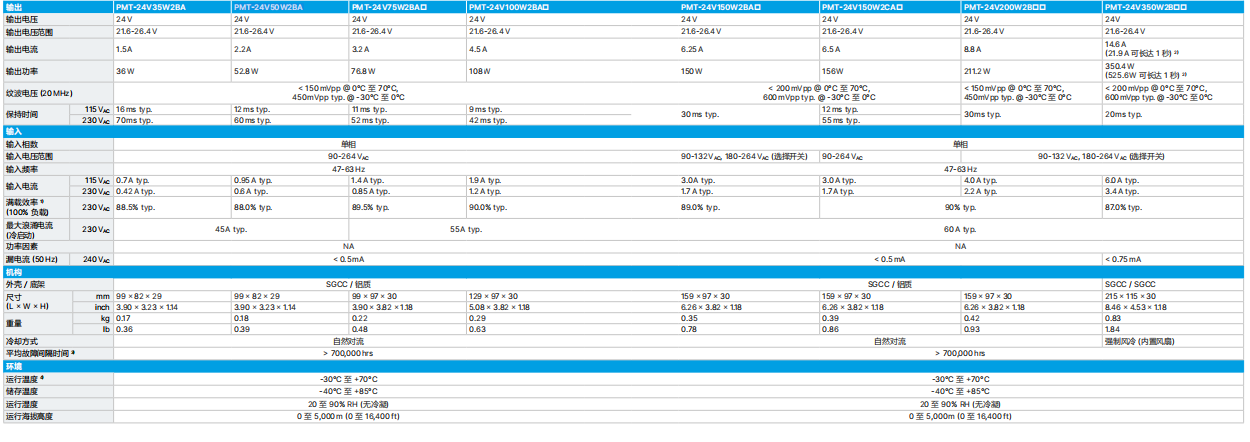Select the 纹波电压 (20MHz) row label
Screen dimensions: 1250x442
(40, 93)
